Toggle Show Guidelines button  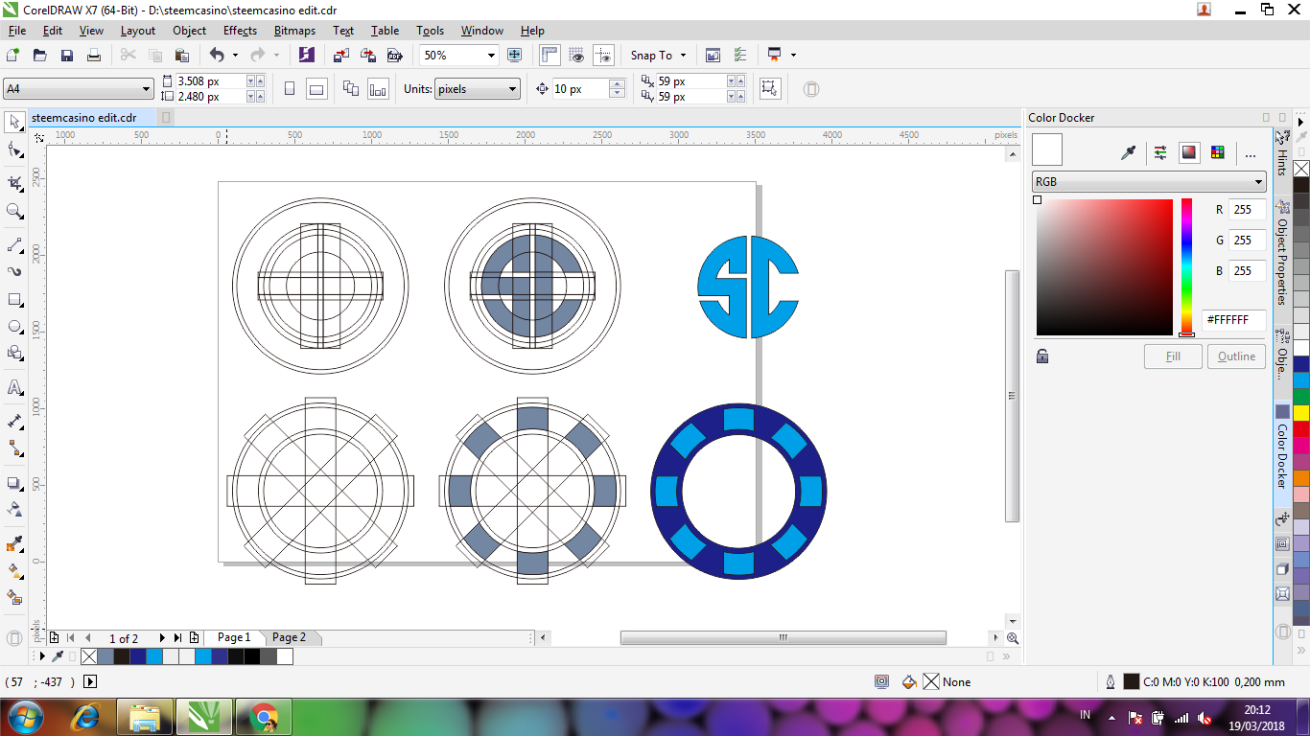pos(604,55)
